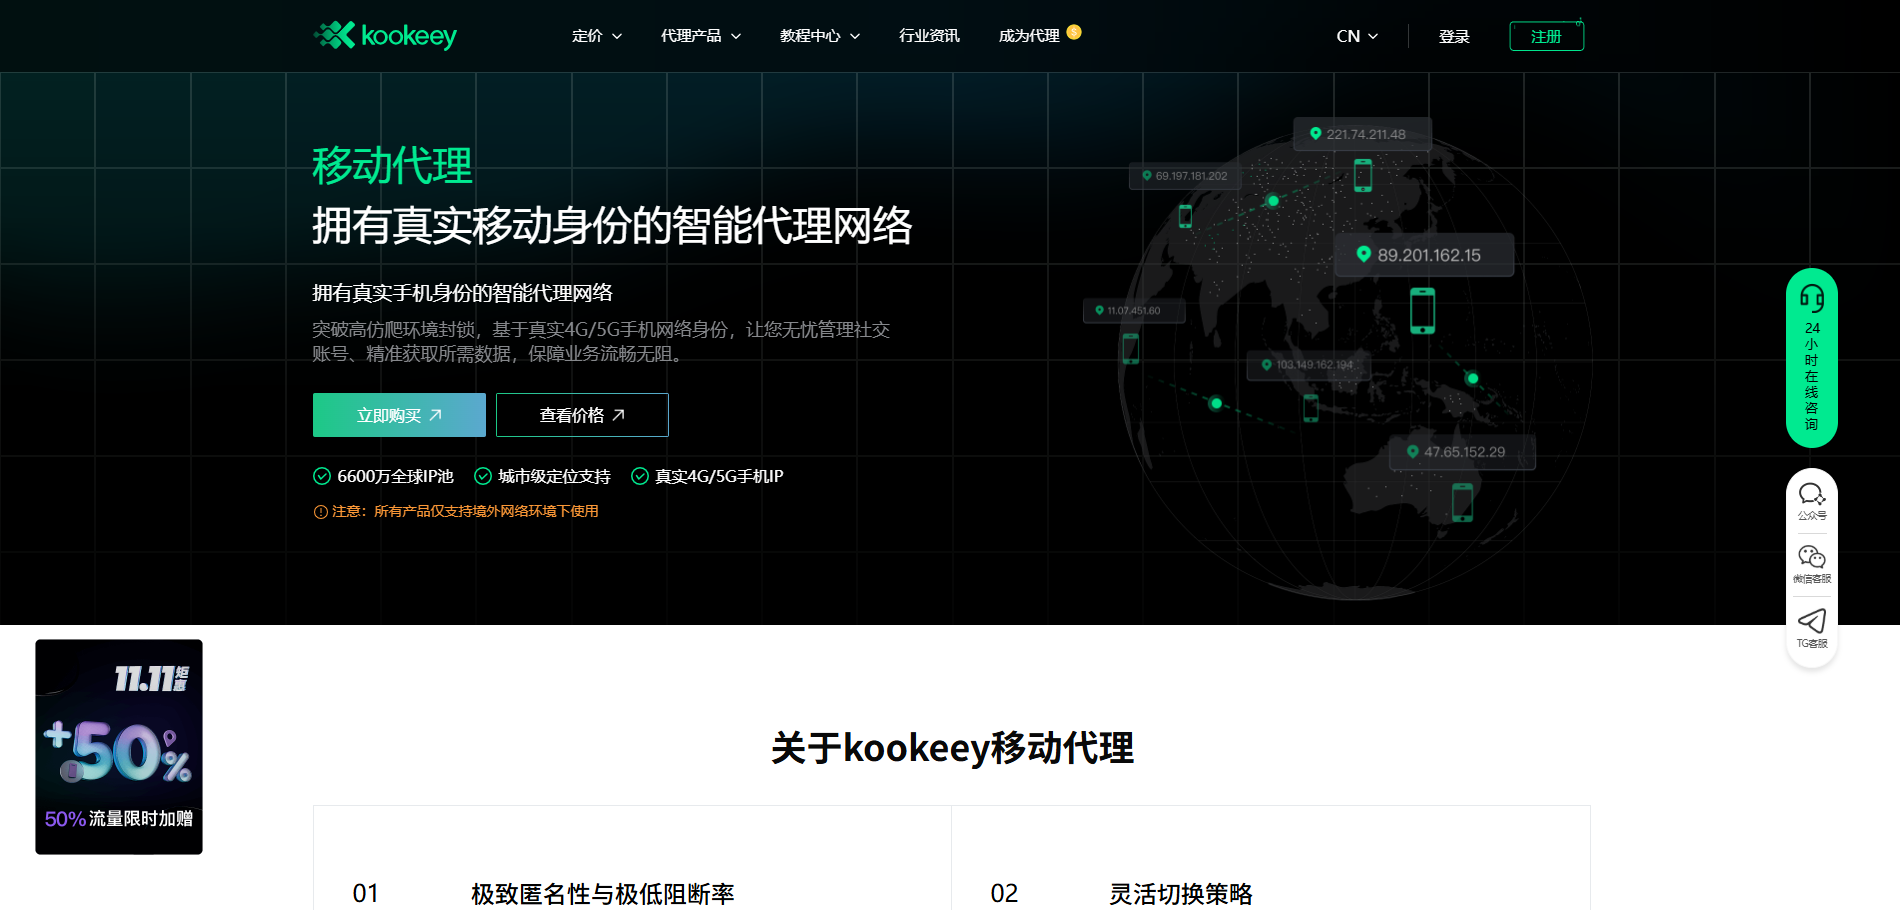1900x910 pixels.
Task: Open the 代理产品 dropdown menu
Action: pyautogui.click(x=699, y=35)
